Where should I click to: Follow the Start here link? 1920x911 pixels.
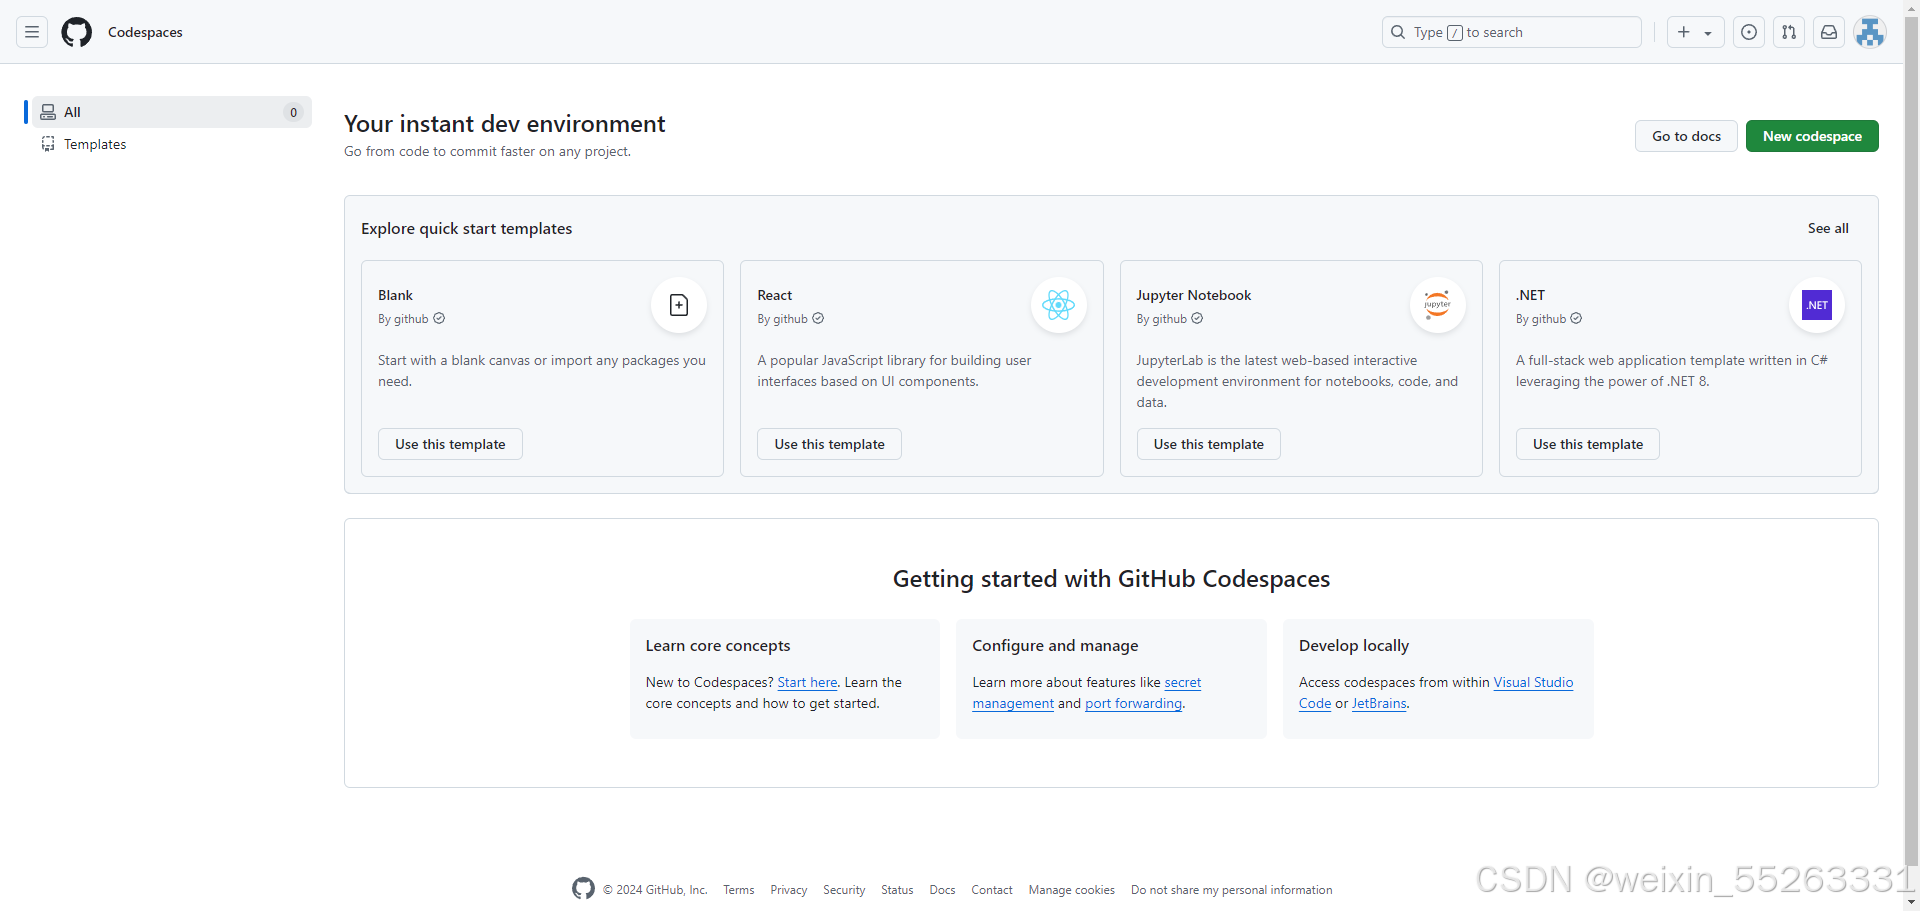coord(807,682)
